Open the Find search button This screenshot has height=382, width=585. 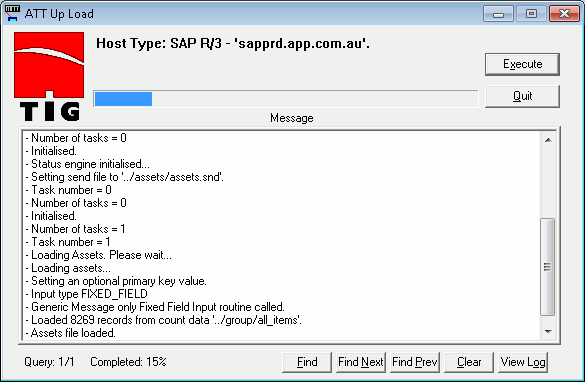(x=307, y=362)
